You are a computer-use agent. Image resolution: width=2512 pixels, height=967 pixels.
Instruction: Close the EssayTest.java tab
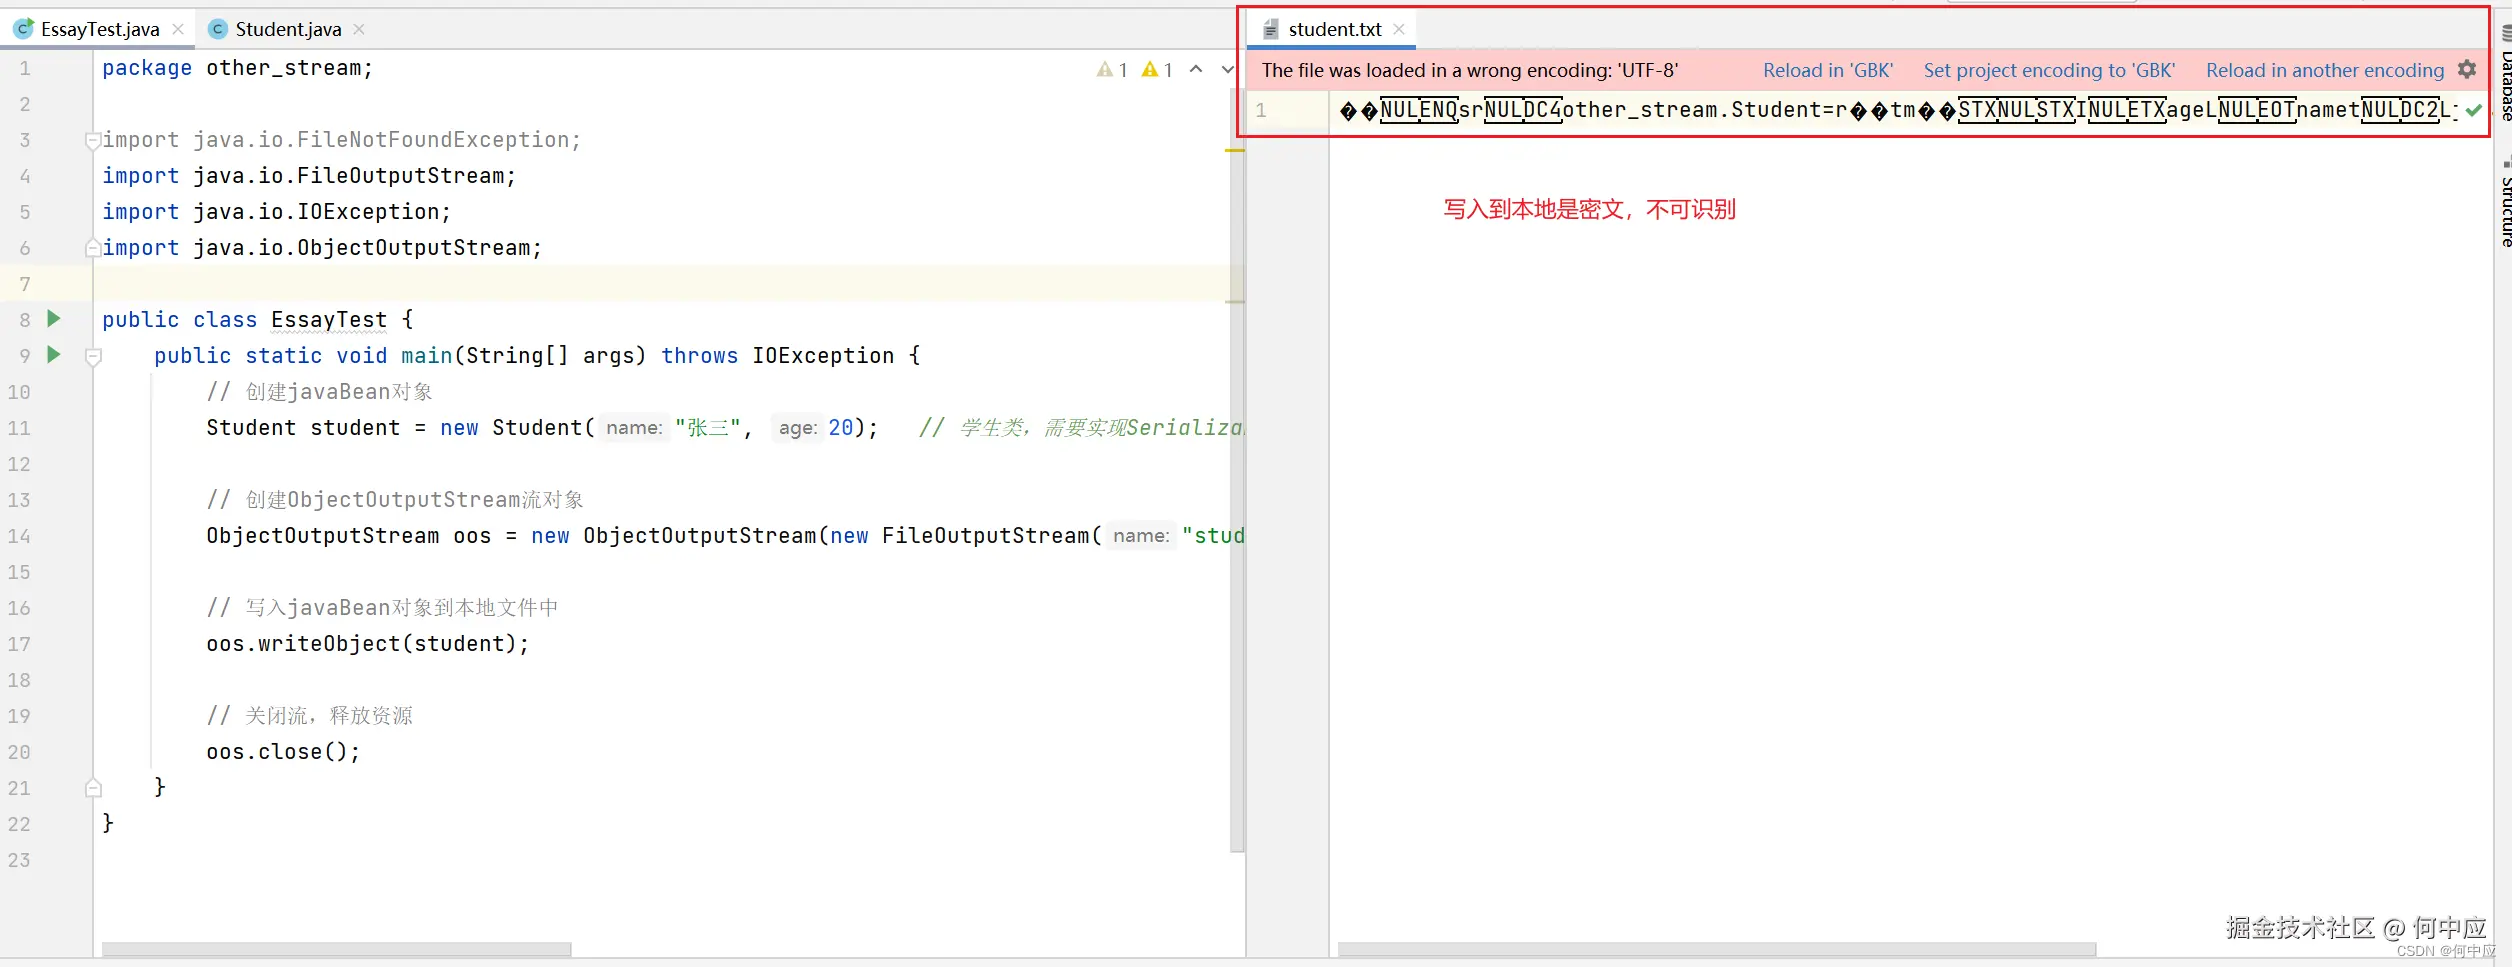point(178,29)
